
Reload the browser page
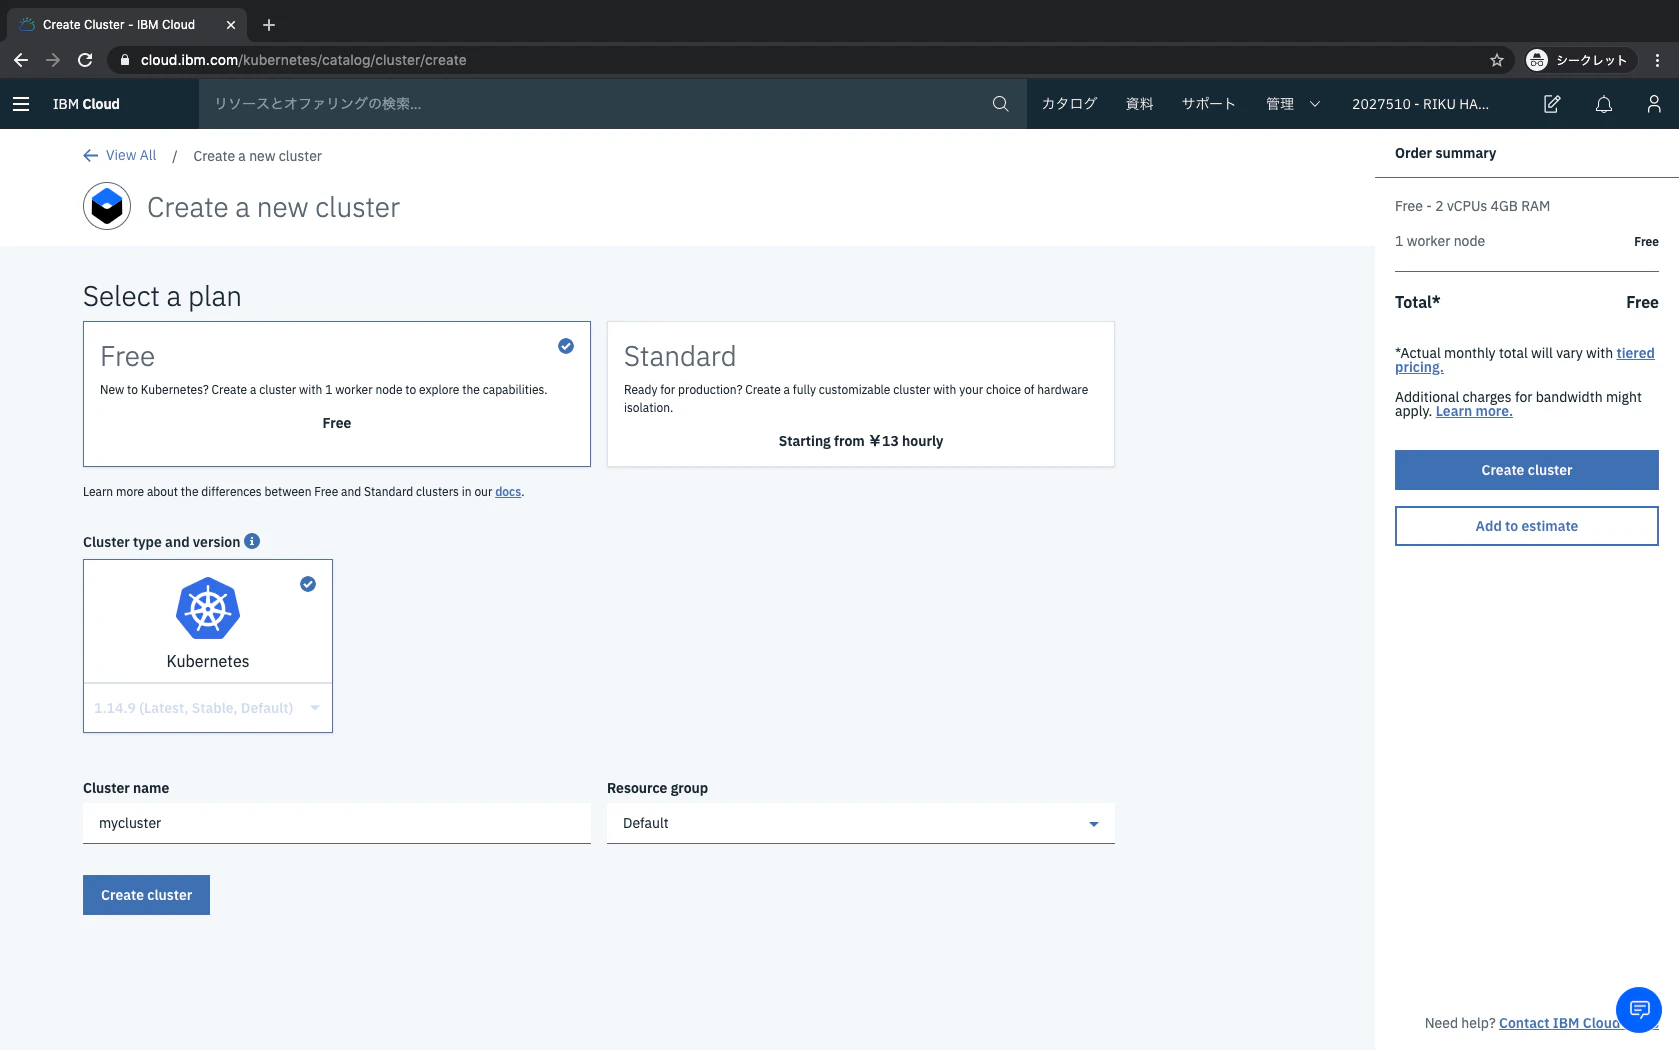(x=85, y=60)
